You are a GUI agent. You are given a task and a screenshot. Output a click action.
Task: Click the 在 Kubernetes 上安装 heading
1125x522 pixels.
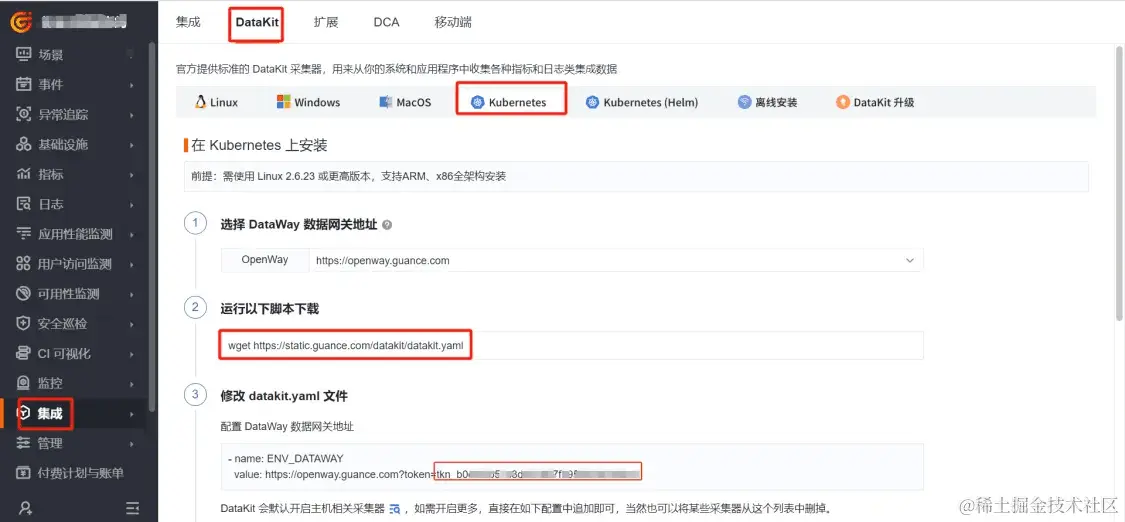259,146
